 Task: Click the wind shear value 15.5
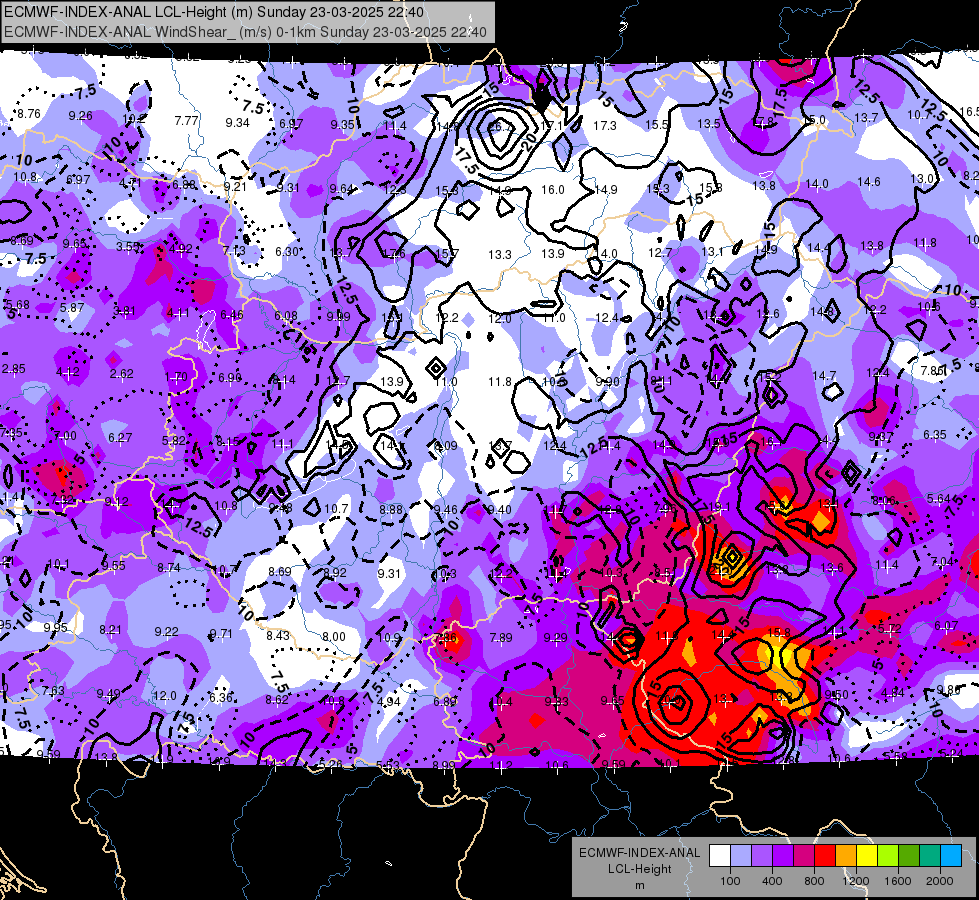pyautogui.click(x=657, y=125)
